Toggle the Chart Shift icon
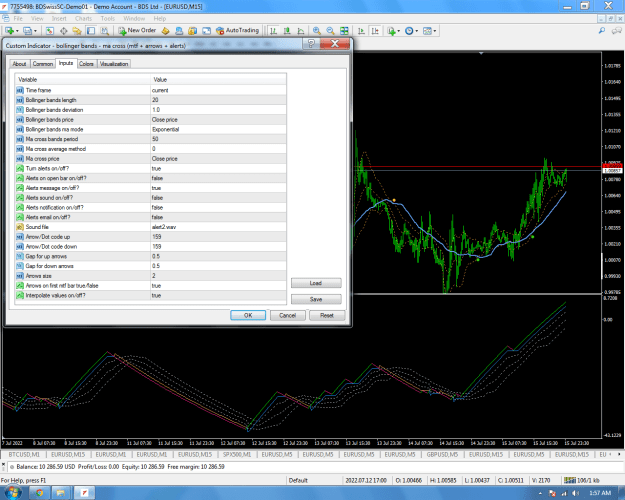Image resolution: width=625 pixels, height=500 pixels. [375, 31]
